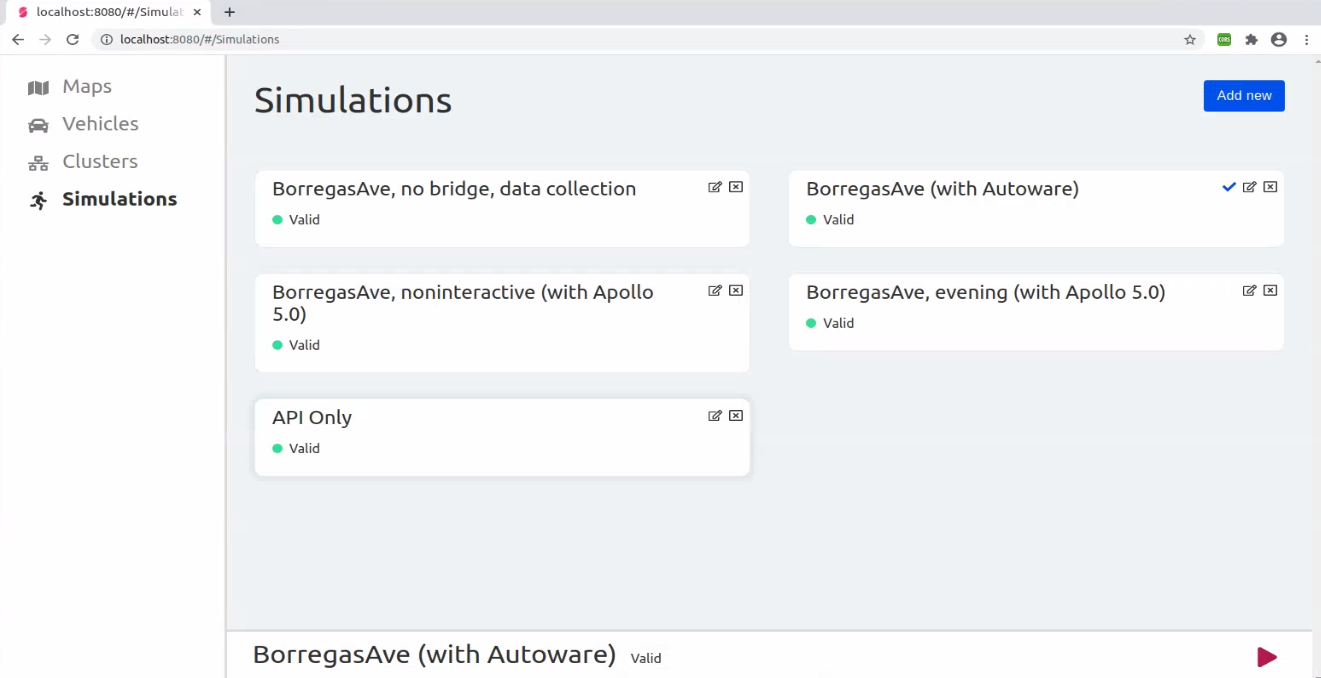Click the browser forward arrow

(45, 40)
